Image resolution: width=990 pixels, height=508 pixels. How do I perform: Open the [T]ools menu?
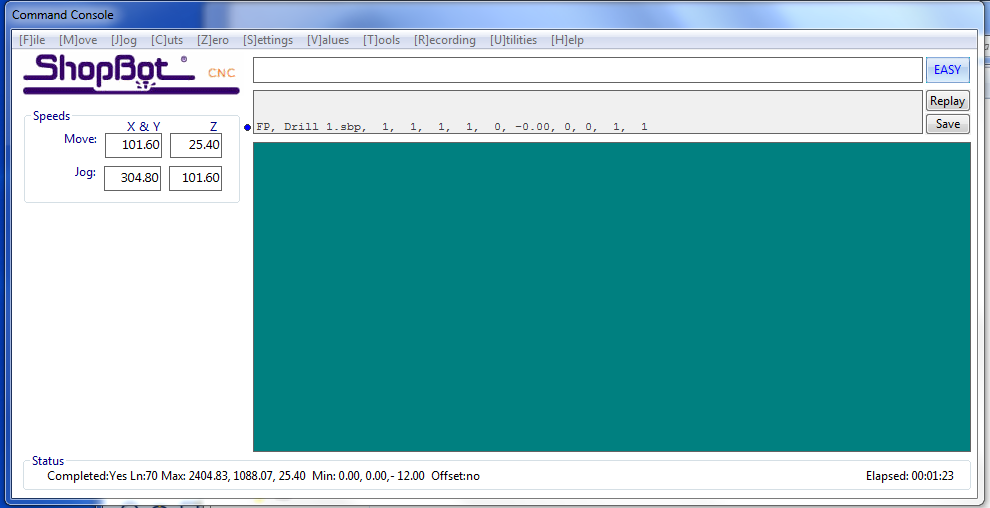(x=381, y=40)
